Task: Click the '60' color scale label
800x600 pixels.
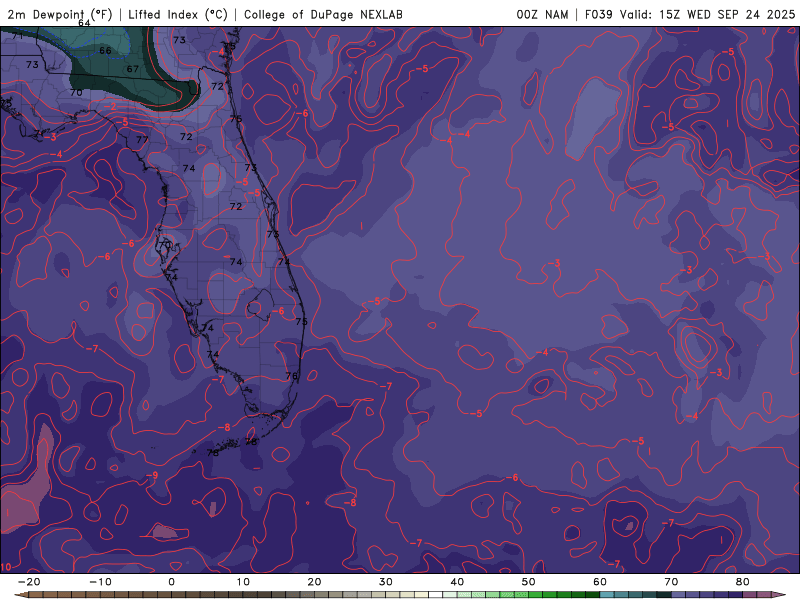Action: coord(600,582)
